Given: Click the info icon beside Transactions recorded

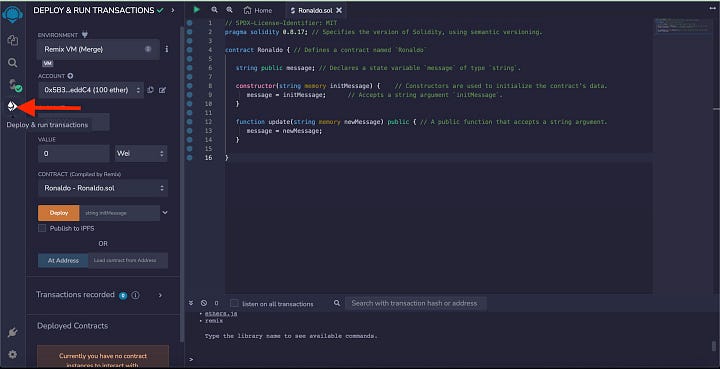Looking at the screenshot, I should (x=135, y=295).
